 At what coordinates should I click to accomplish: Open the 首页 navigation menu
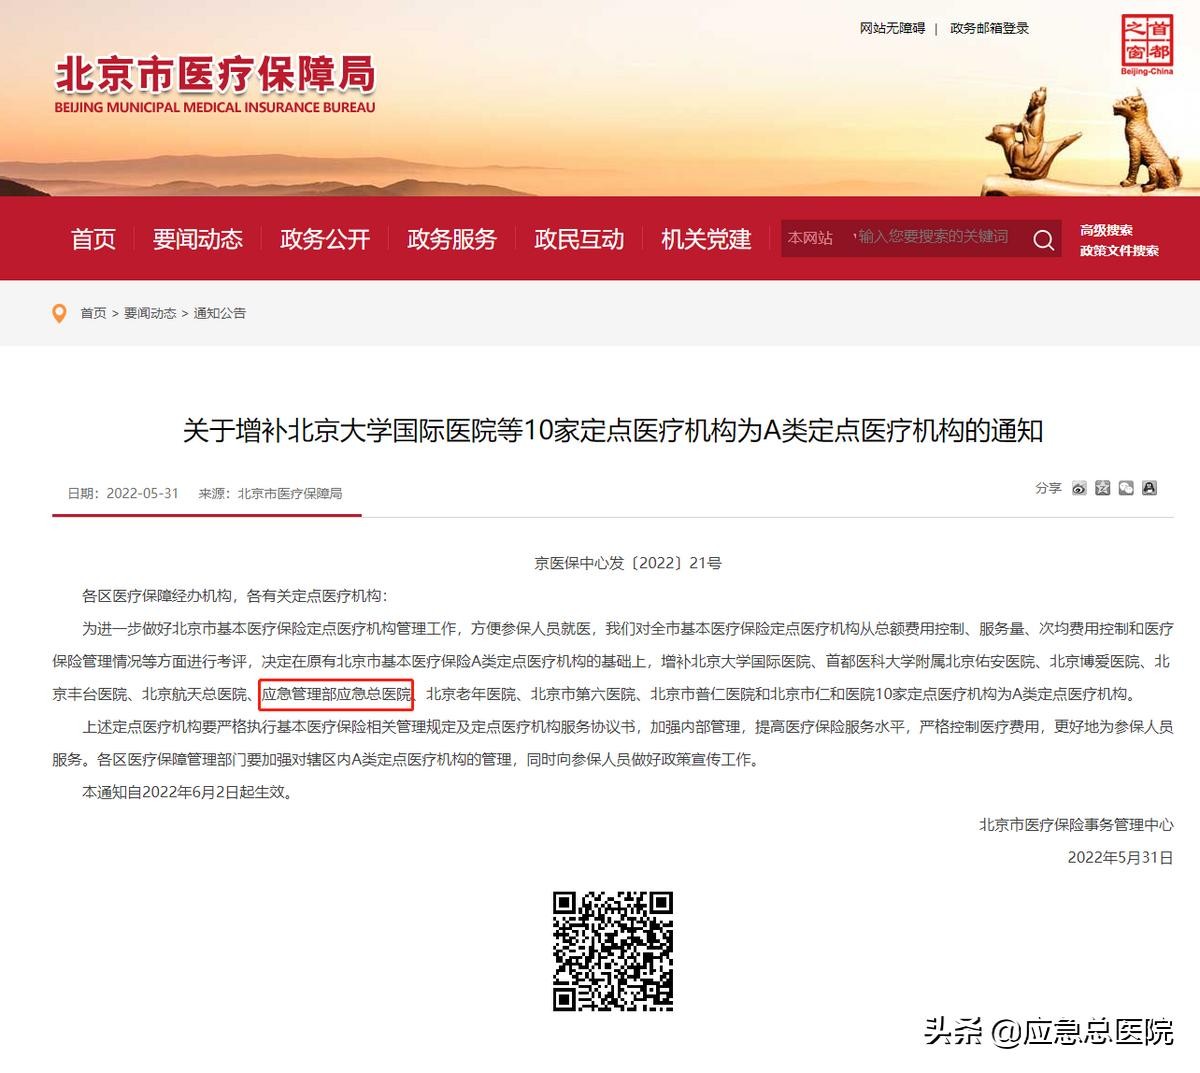(x=94, y=239)
